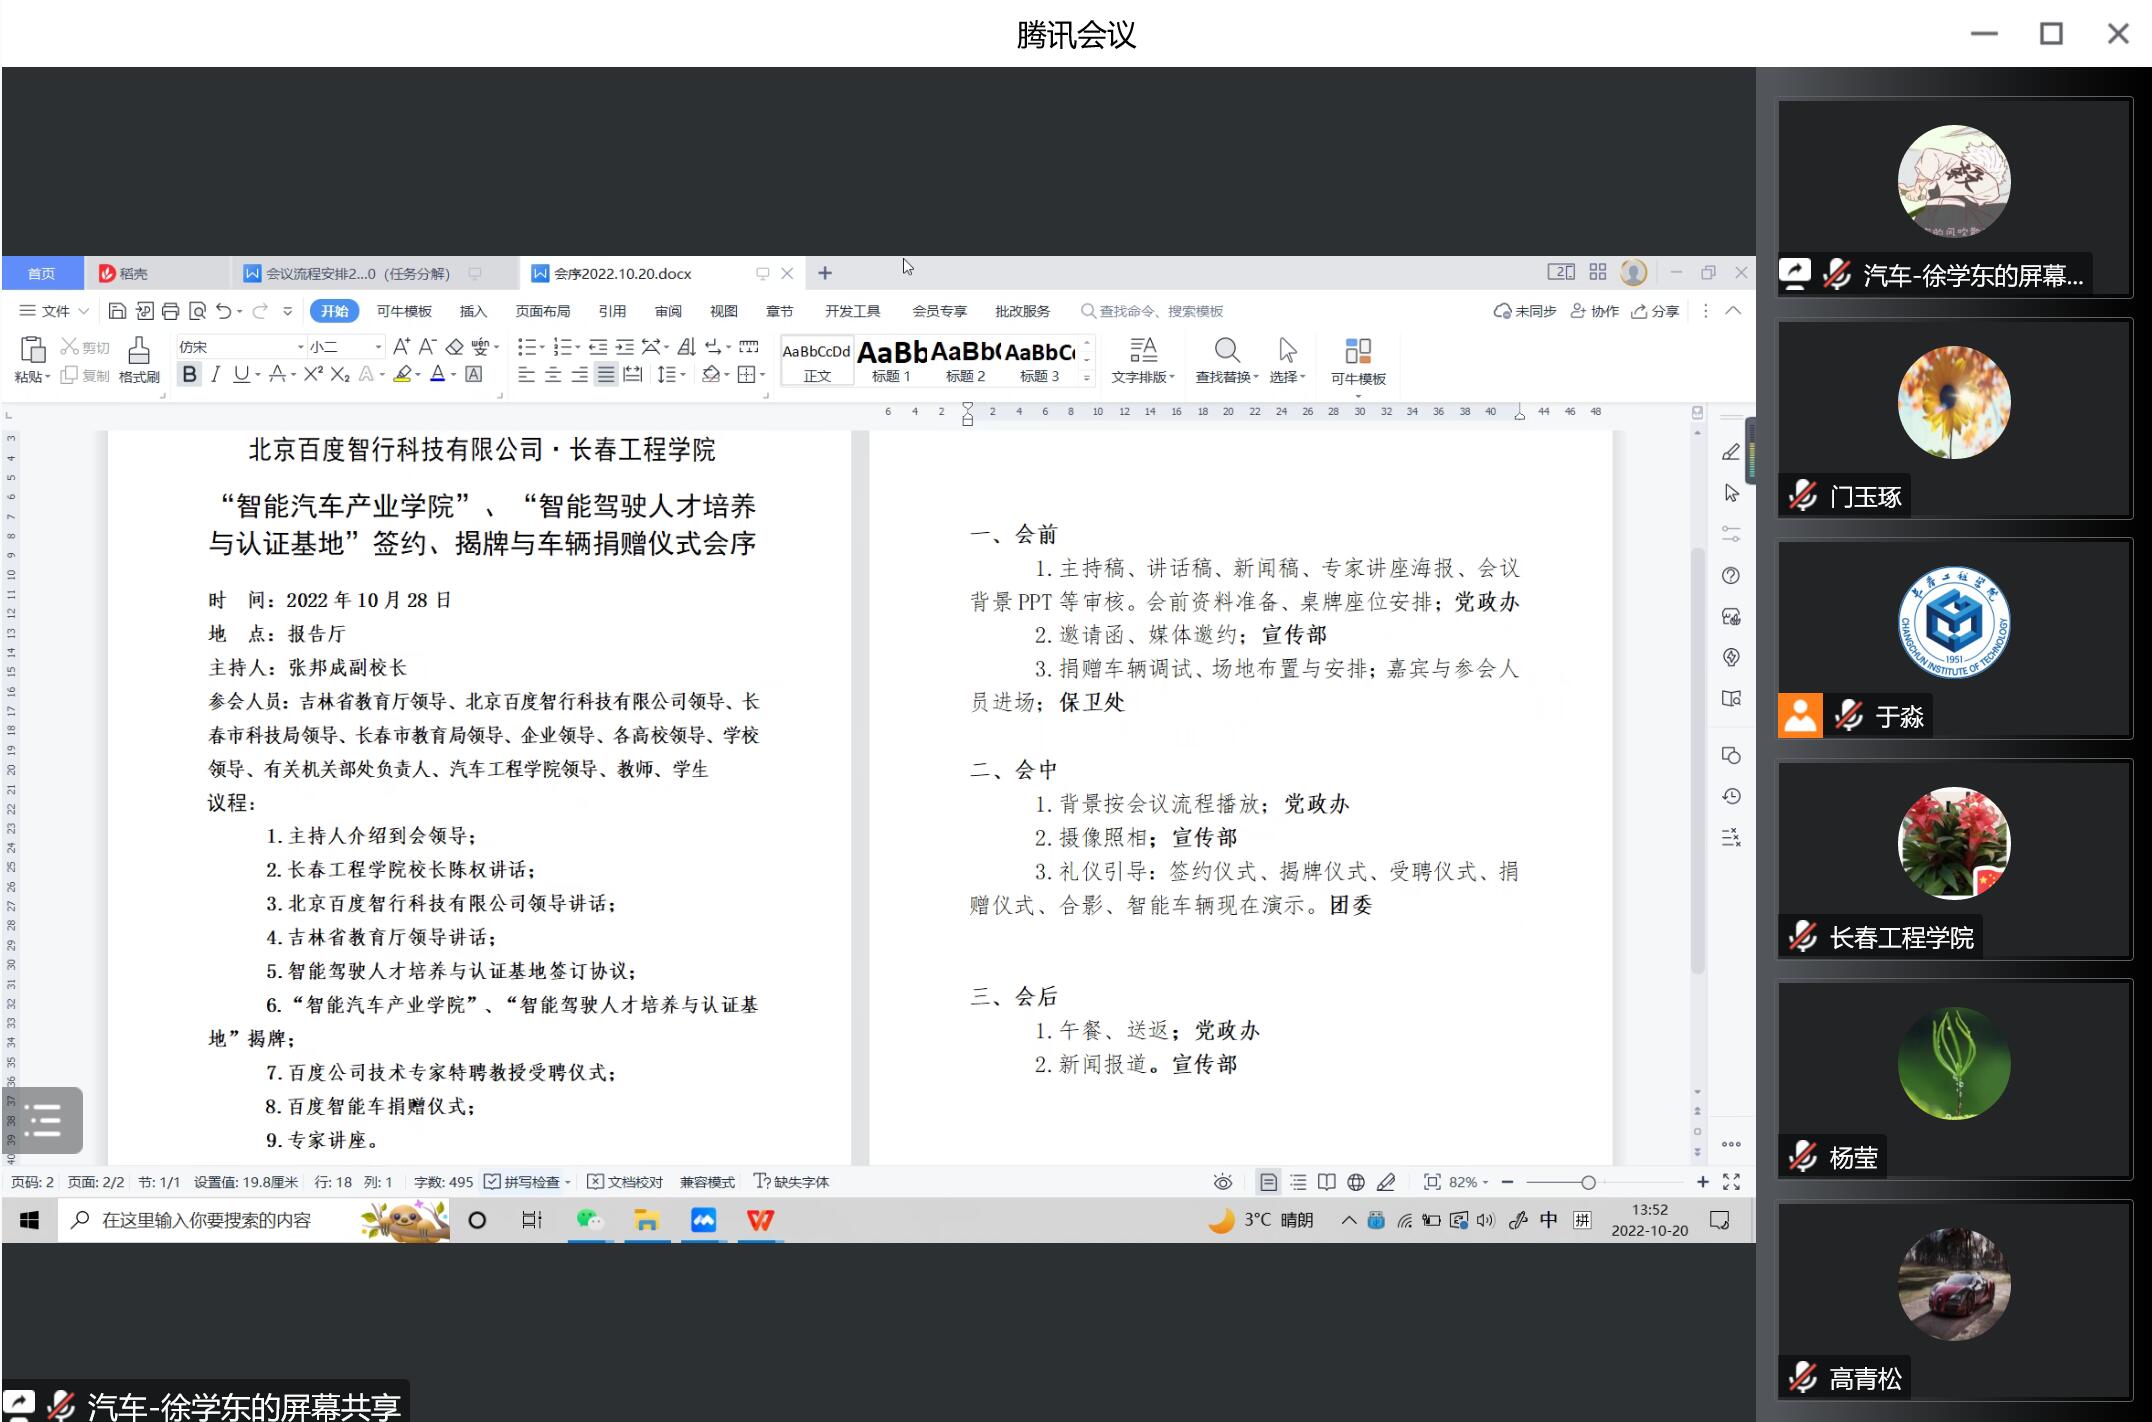Align text to the left
This screenshot has width=2152, height=1422.
tap(526, 374)
